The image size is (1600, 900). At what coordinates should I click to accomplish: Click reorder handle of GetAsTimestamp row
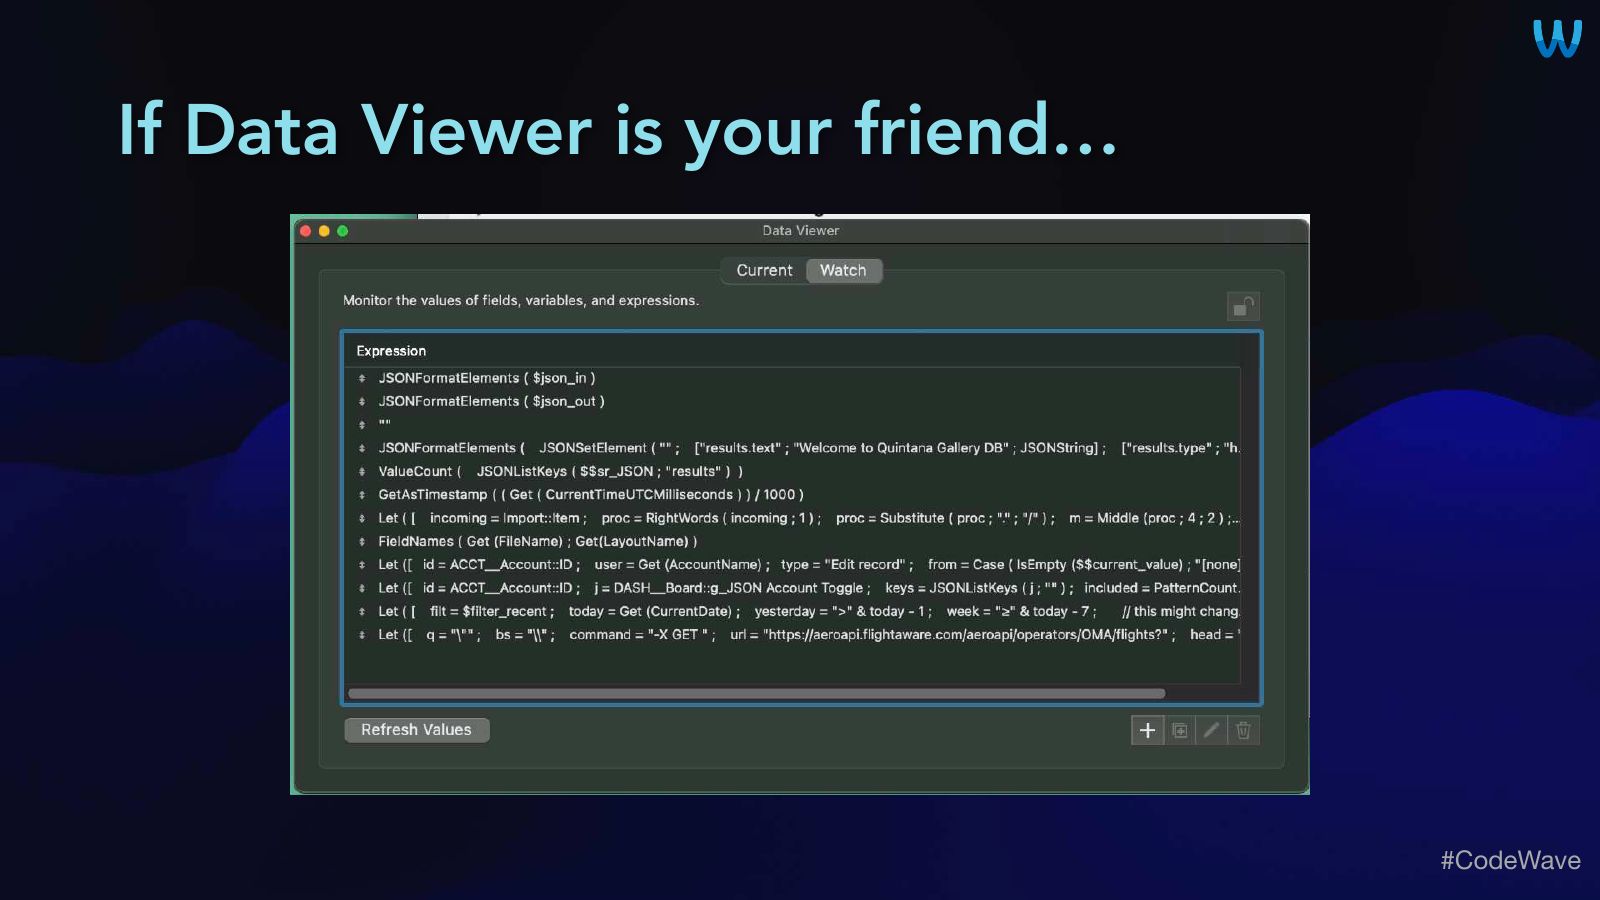pyautogui.click(x=362, y=495)
